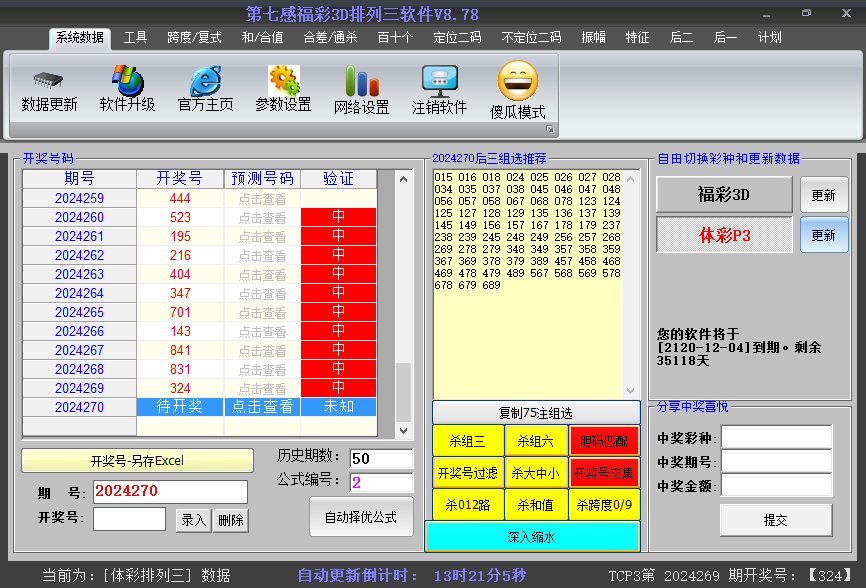This screenshot has width=866, height=588.
Task: Switch to the 跨度/复式 tab
Action: point(194,38)
